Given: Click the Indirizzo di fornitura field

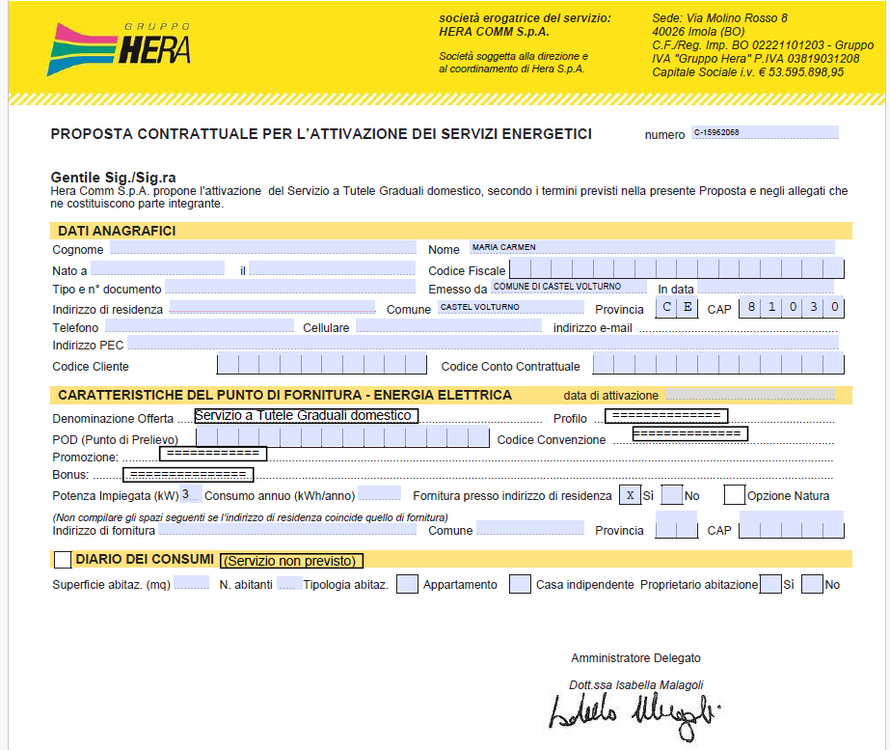Looking at the screenshot, I should pyautogui.click(x=287, y=528).
